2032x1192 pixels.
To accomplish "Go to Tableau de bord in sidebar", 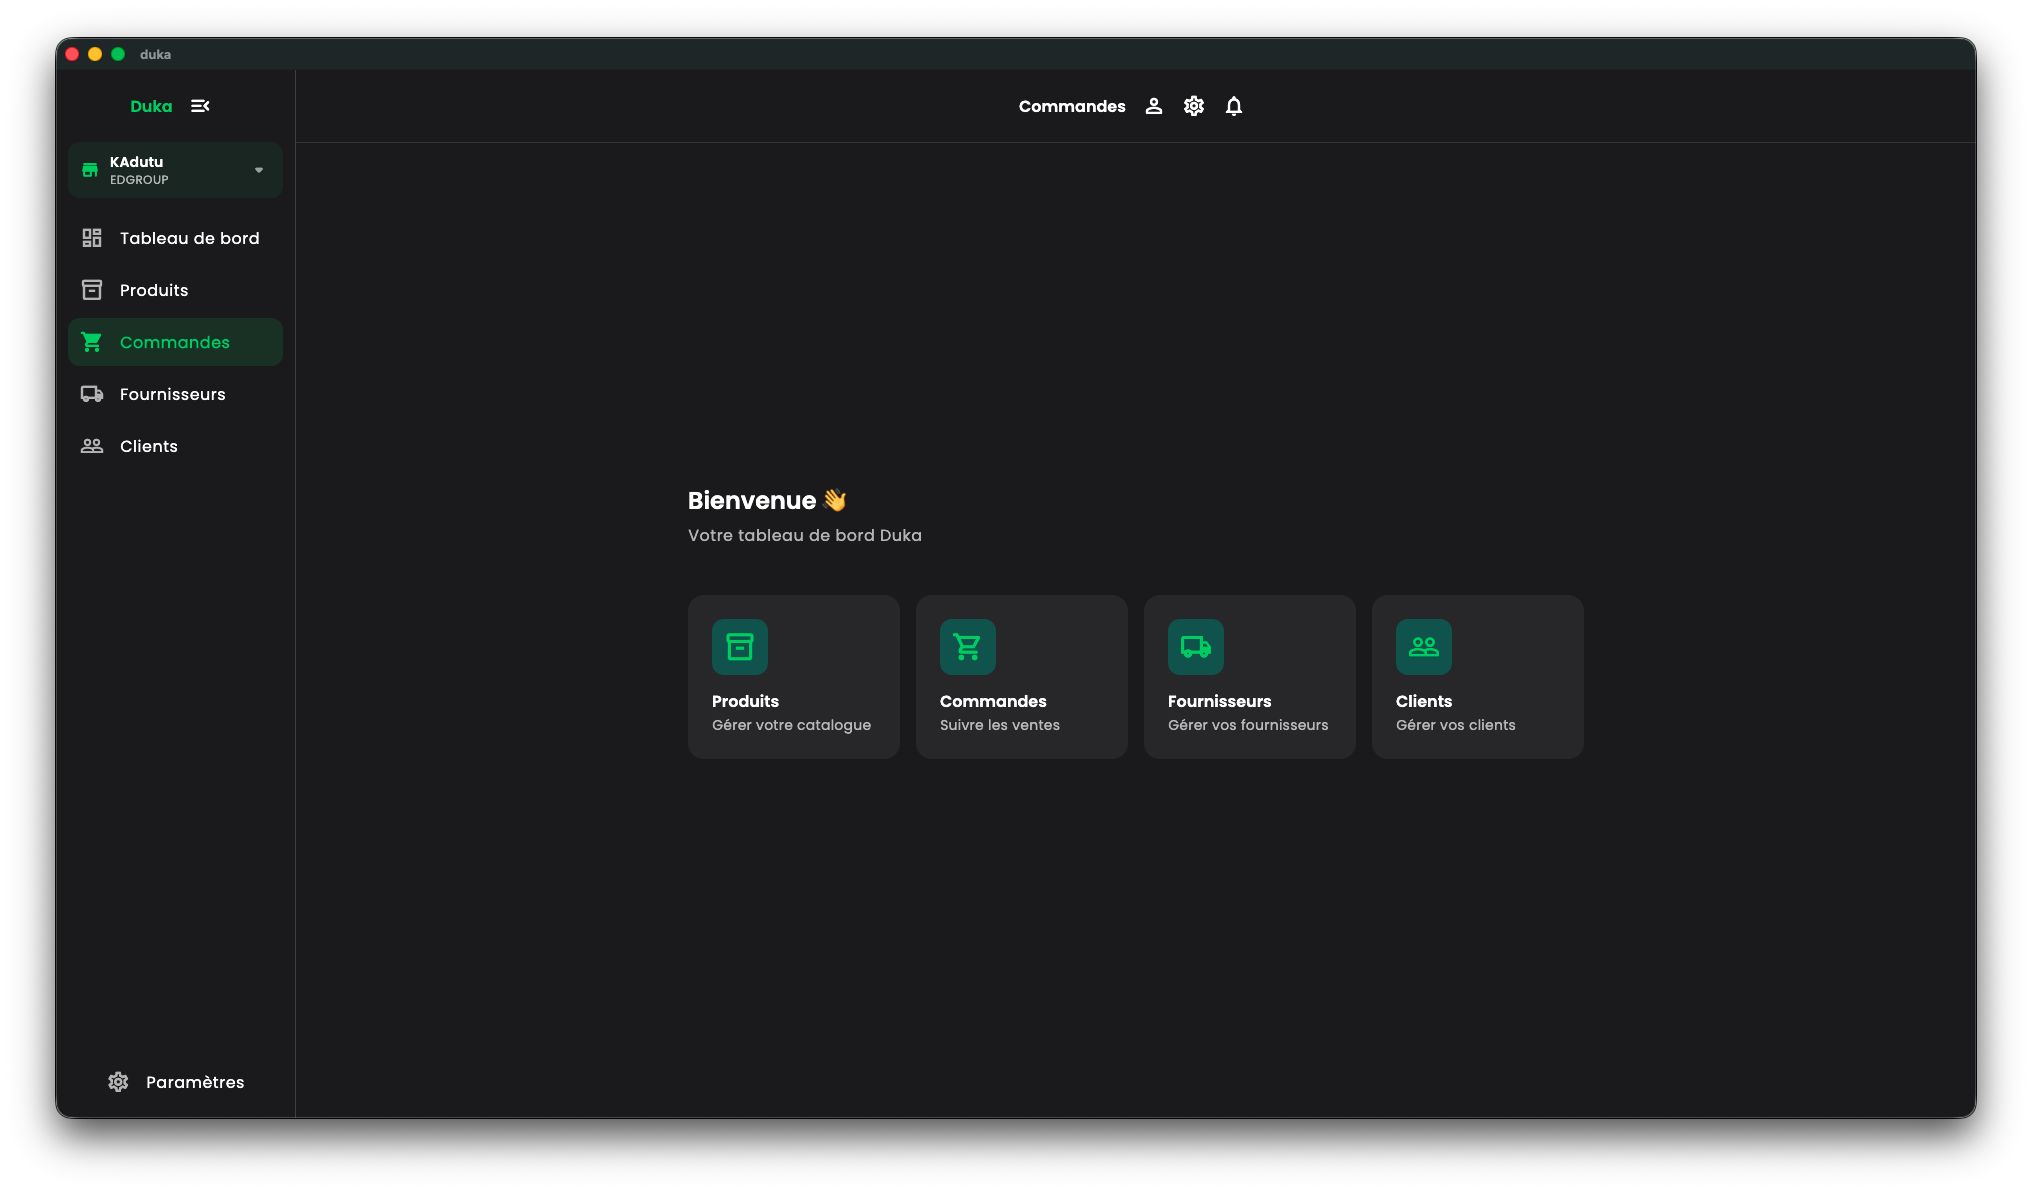I will 189,238.
